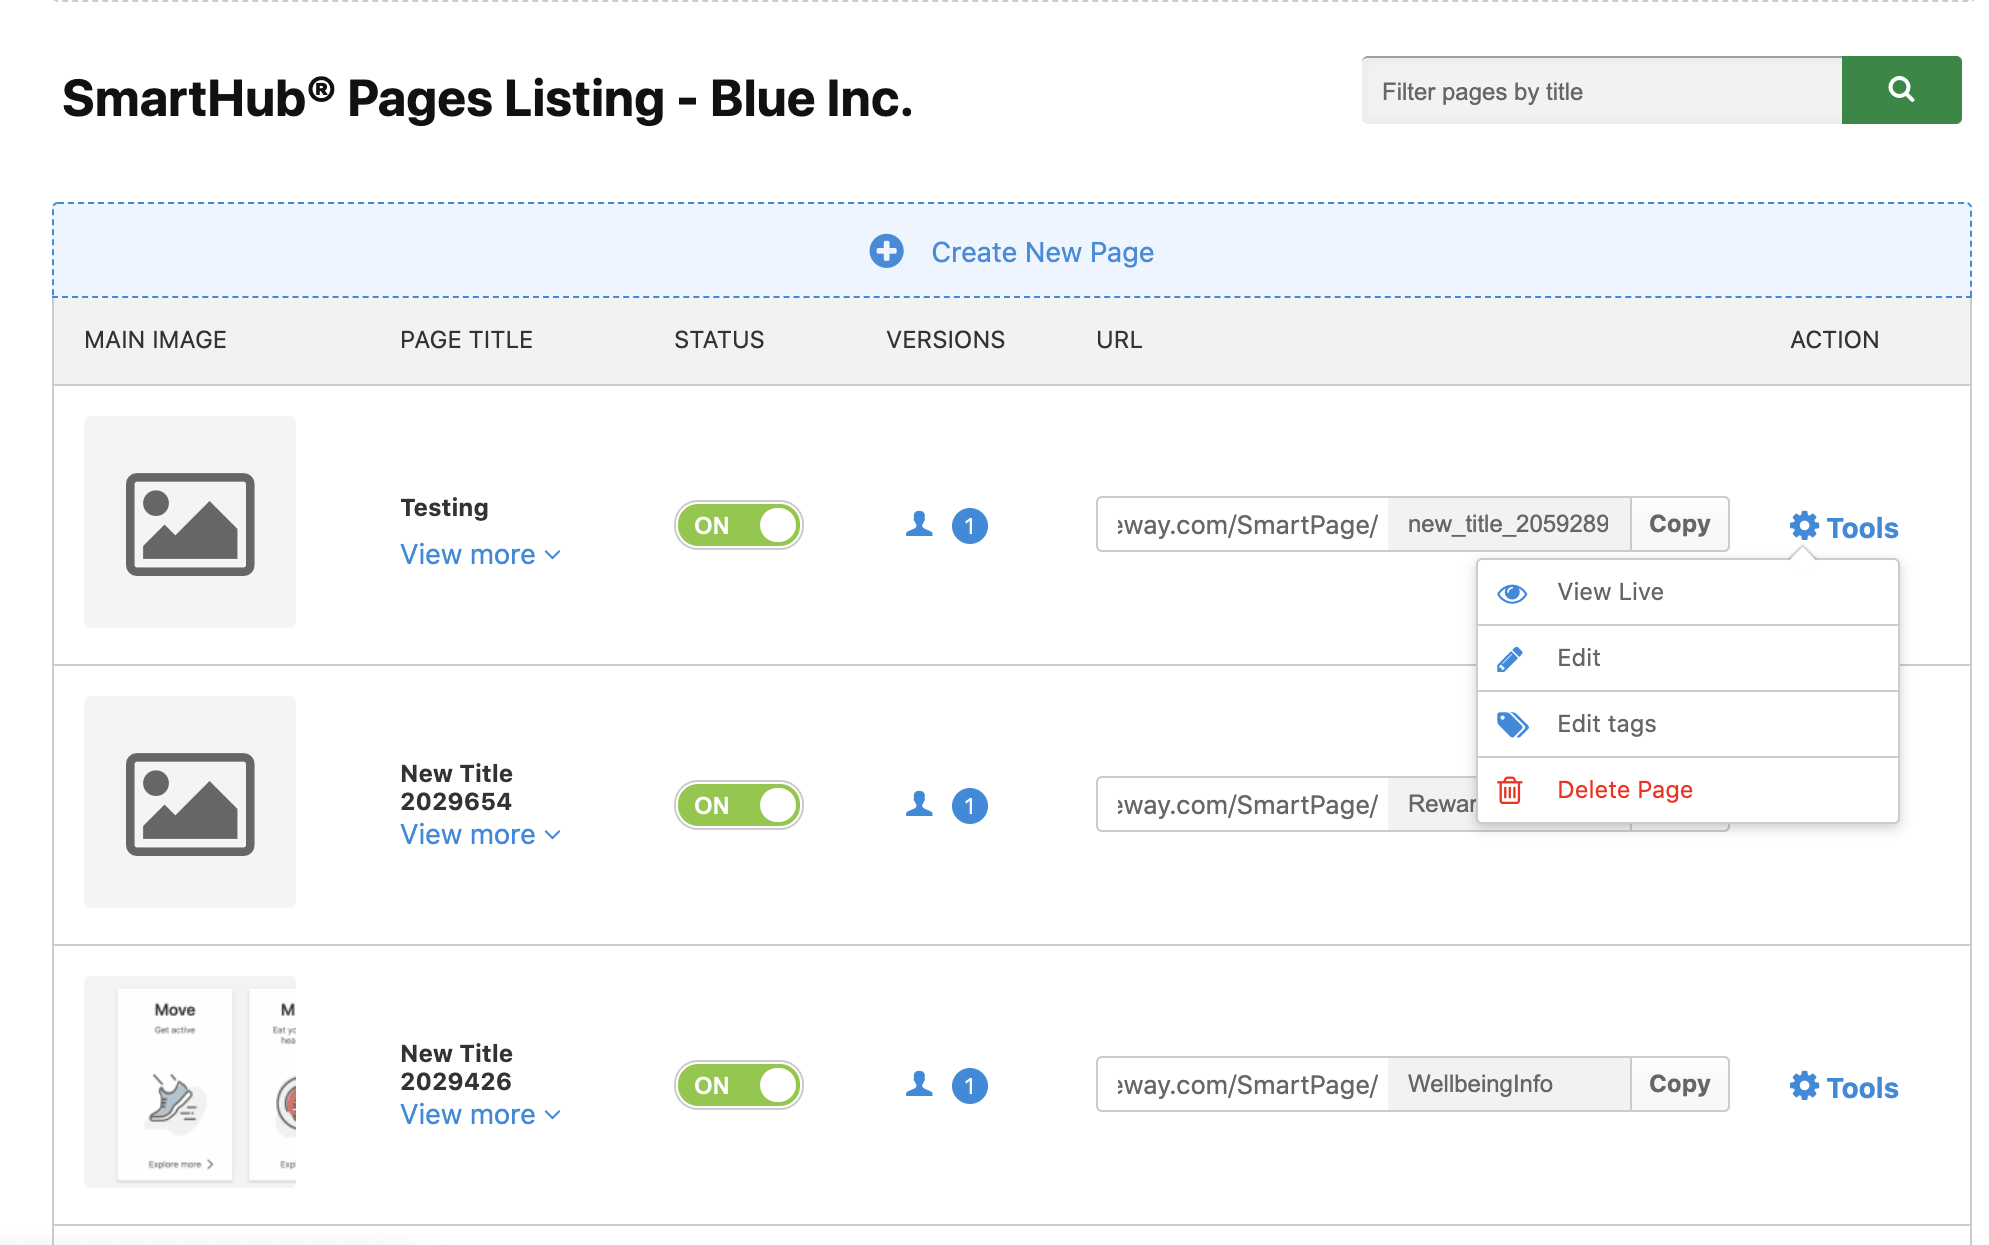Viewport: 1989px width, 1245px height.
Task: Click version badge in New Title 2029426 row
Action: 969,1086
